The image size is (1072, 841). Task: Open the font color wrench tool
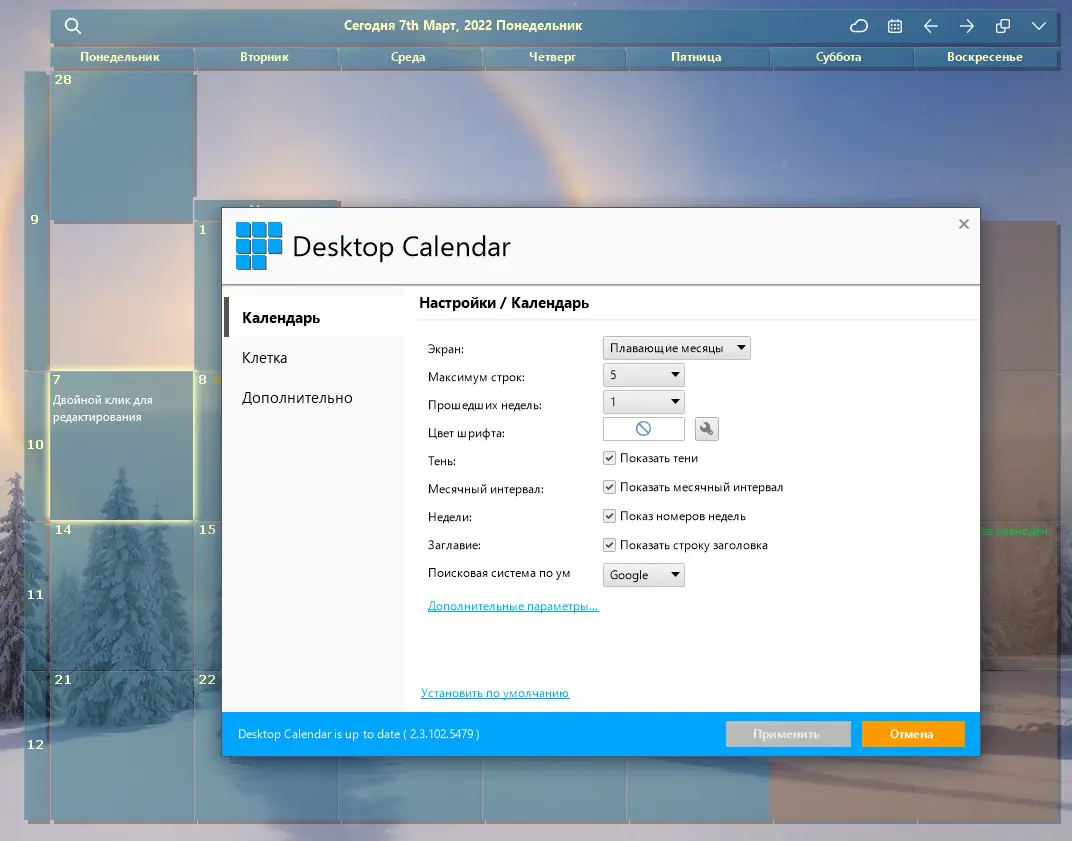[706, 429]
